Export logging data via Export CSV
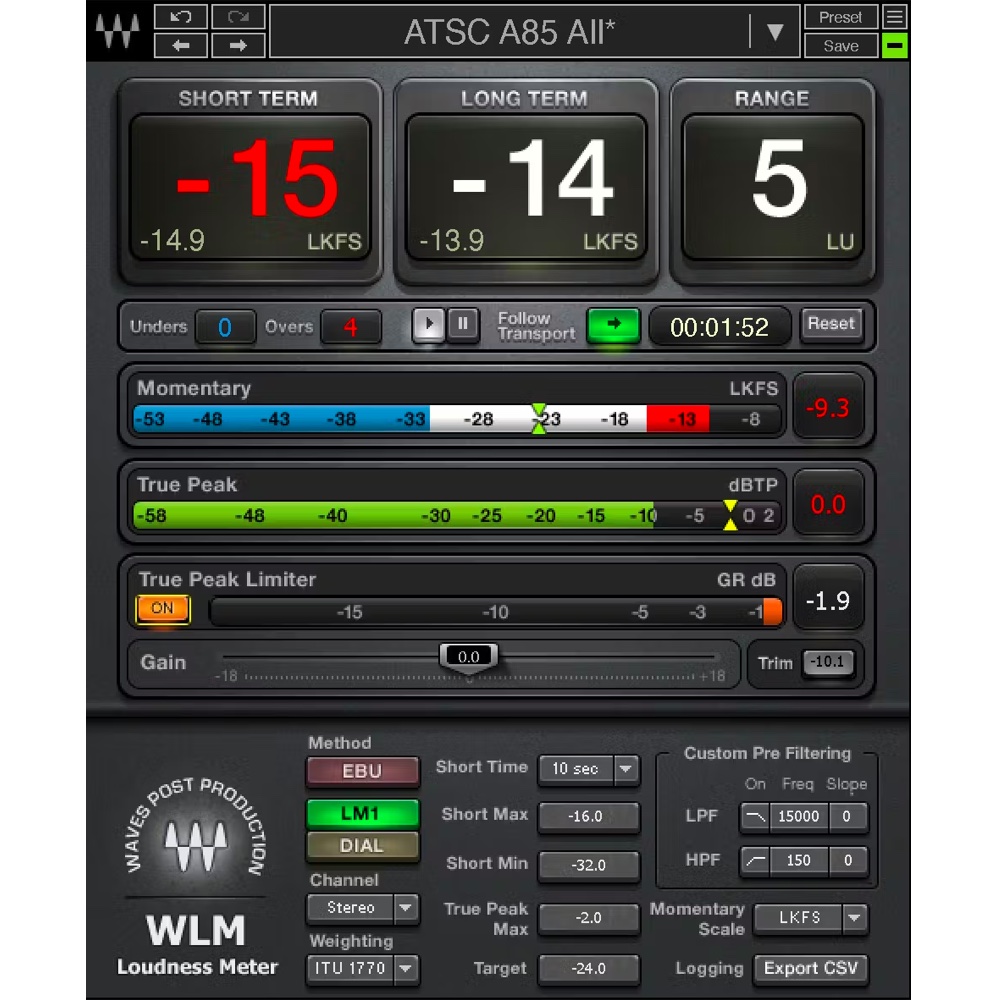The image size is (1000, 1000). [x=811, y=969]
